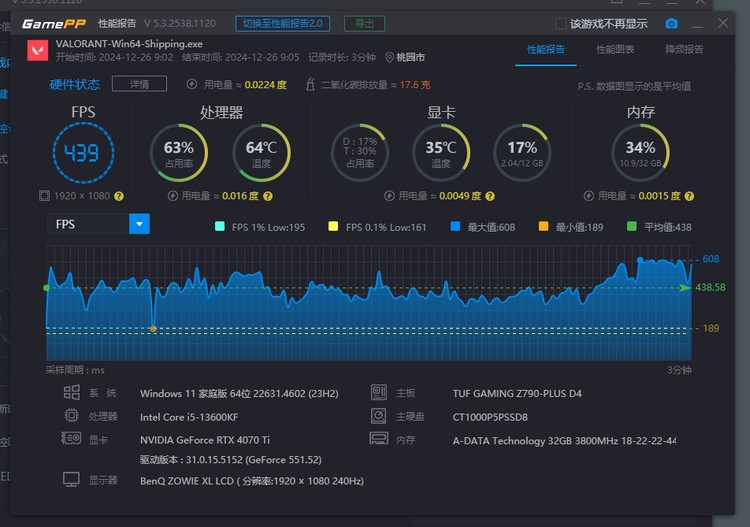The height and width of the screenshot is (527, 750).
Task: Enable 该游戏不再显示 checkbox
Action: click(560, 23)
